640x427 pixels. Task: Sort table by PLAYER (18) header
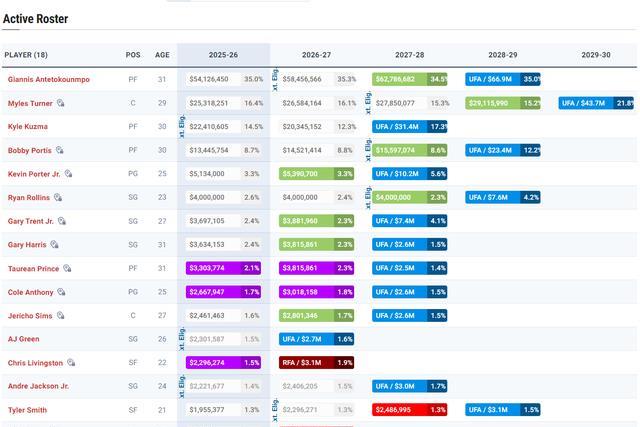pyautogui.click(x=26, y=55)
